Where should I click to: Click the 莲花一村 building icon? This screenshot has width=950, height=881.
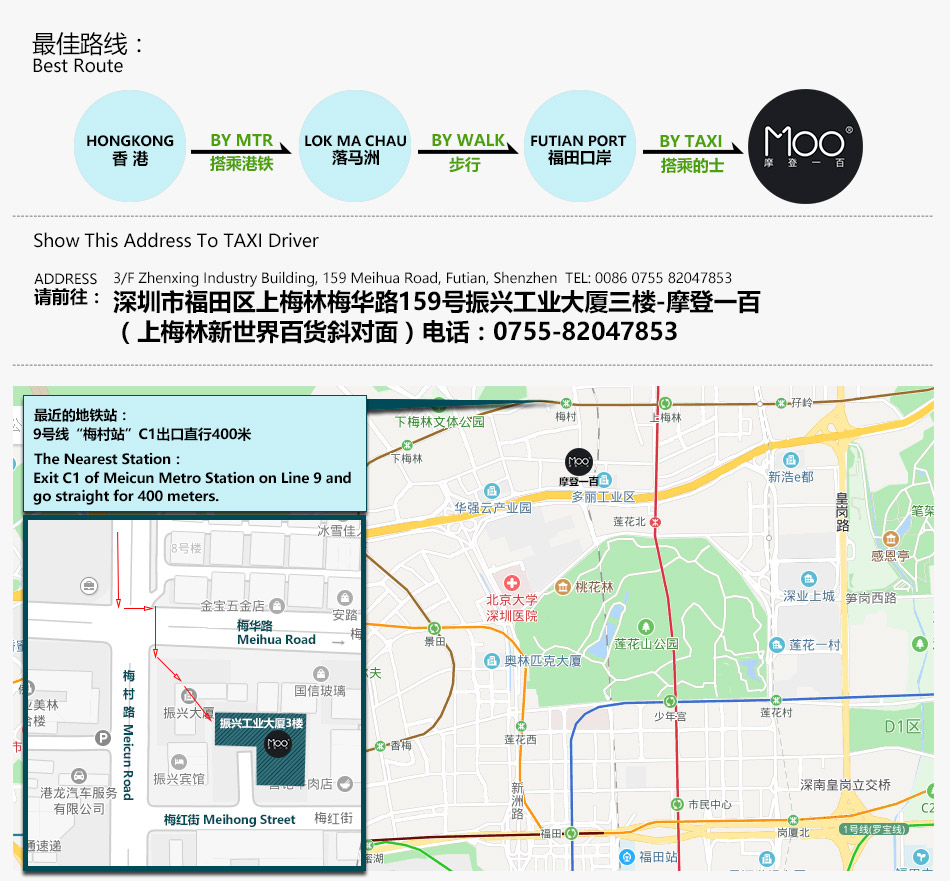(x=777, y=645)
